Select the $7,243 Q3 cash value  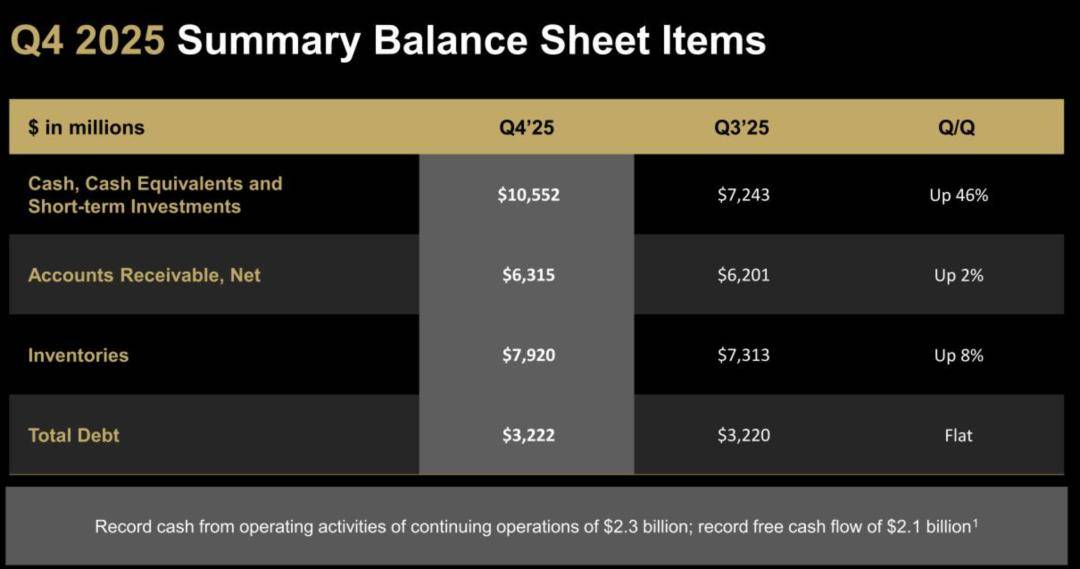(x=743, y=195)
